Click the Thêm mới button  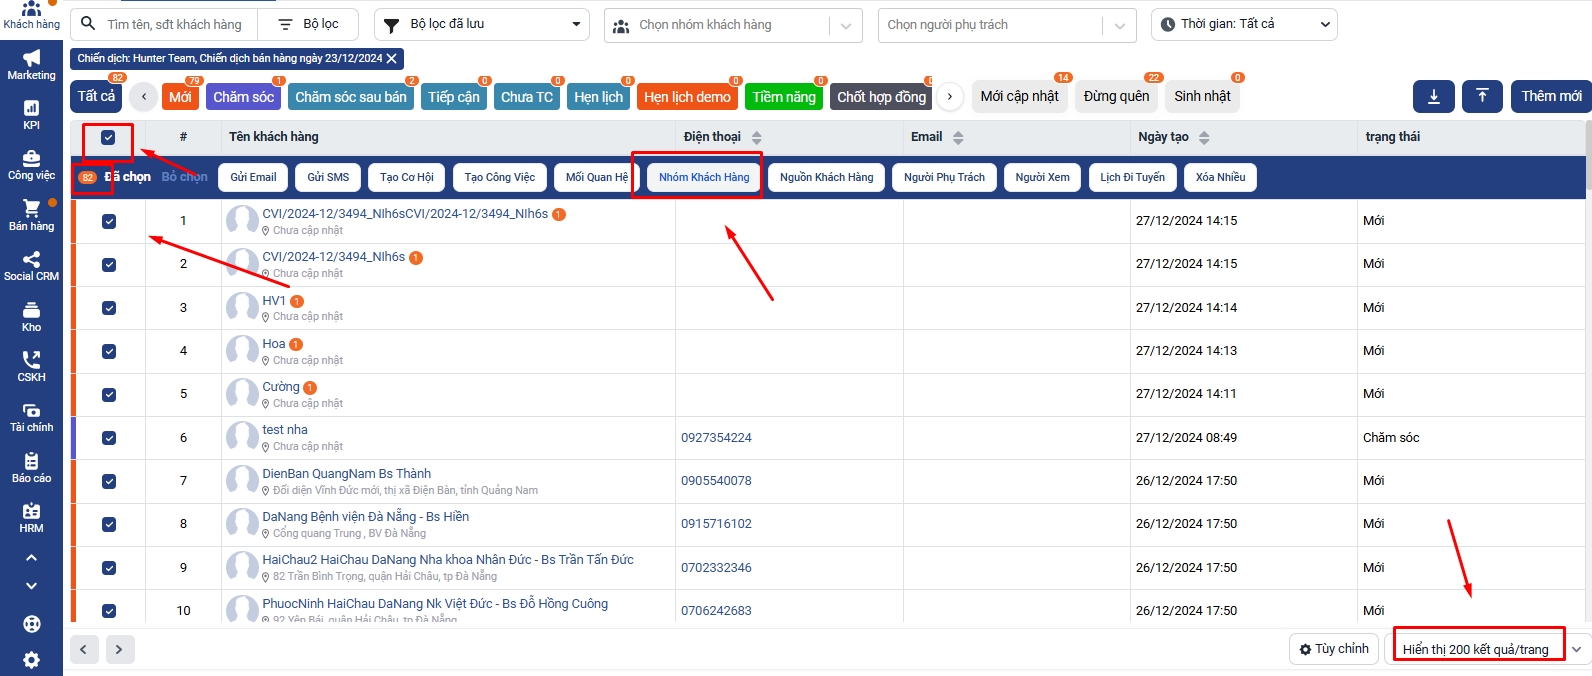coord(1551,96)
